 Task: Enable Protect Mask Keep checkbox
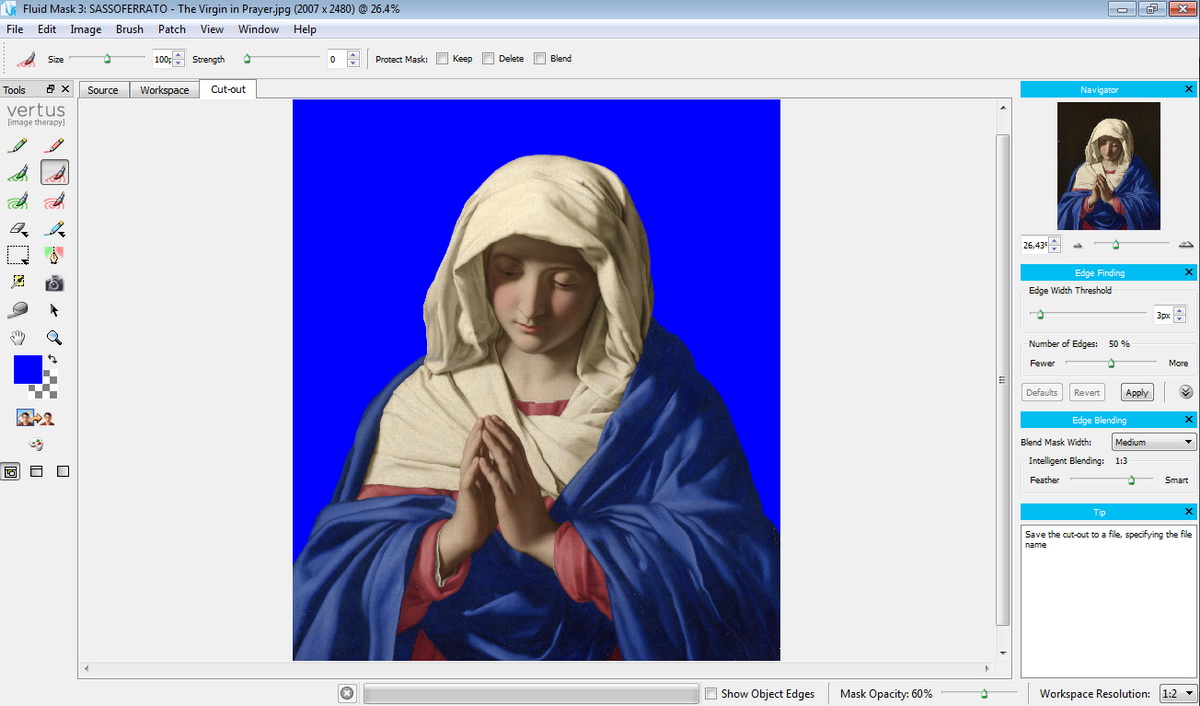(441, 59)
